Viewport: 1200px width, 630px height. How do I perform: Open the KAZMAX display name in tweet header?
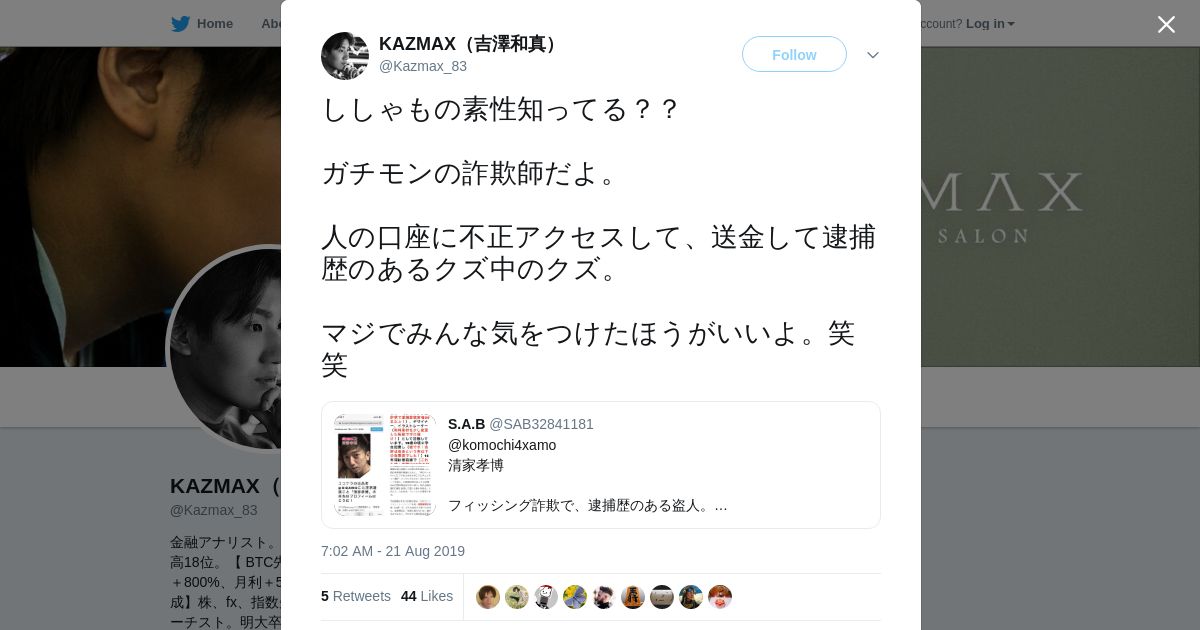pyautogui.click(x=470, y=44)
